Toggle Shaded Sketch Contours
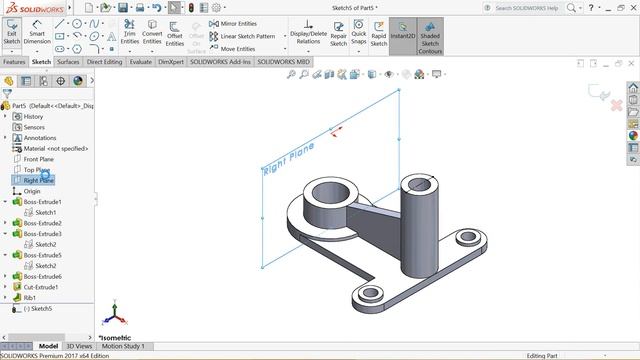This screenshot has width=640, height=360. tap(430, 36)
